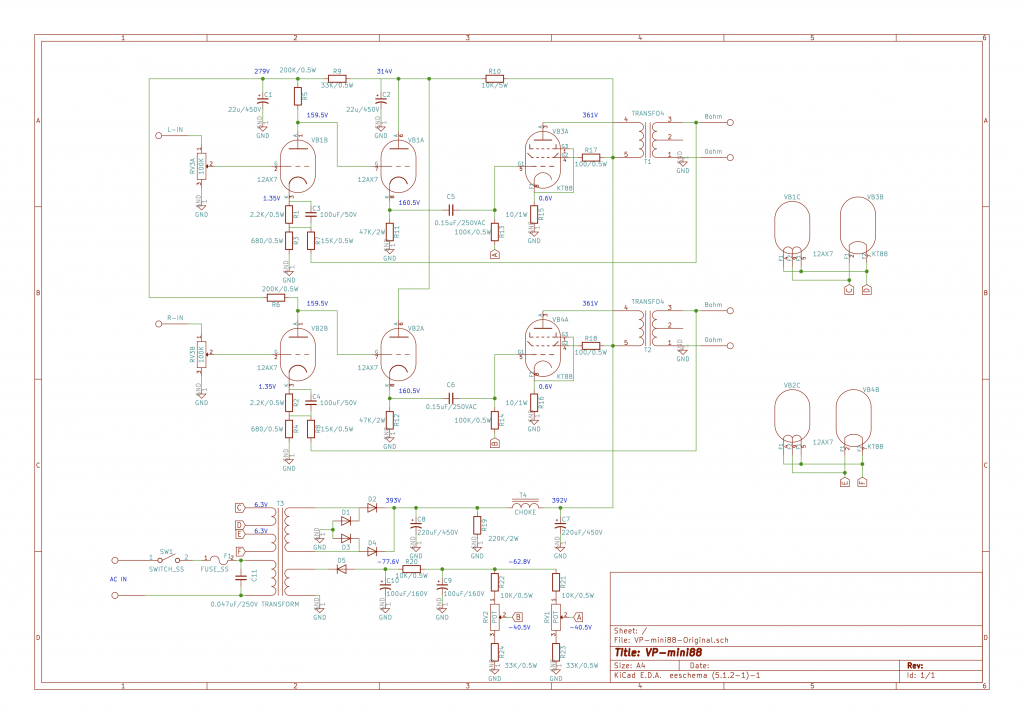Select the C11 capacitor near the fuse
1024x724 pixels.
pos(241,577)
